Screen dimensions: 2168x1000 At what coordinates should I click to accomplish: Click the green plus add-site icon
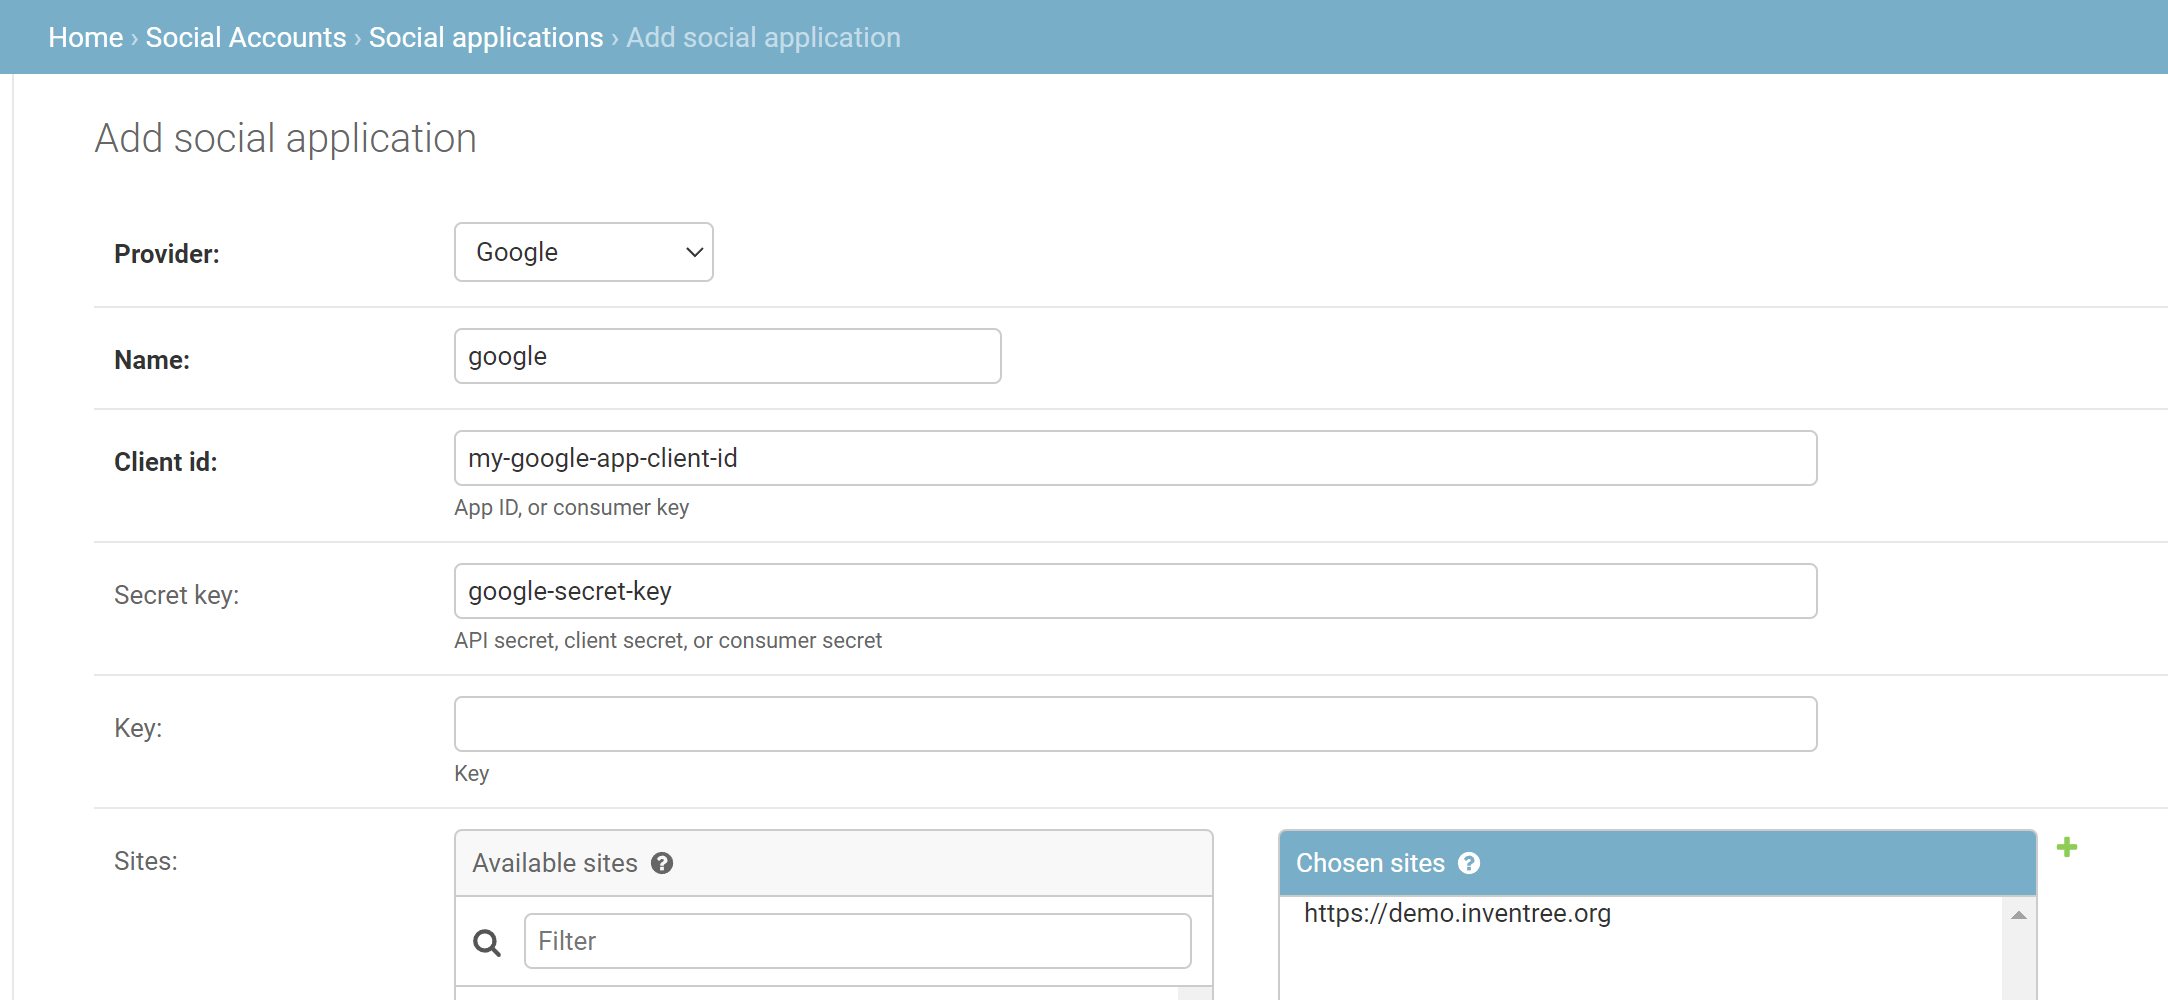(x=2066, y=848)
